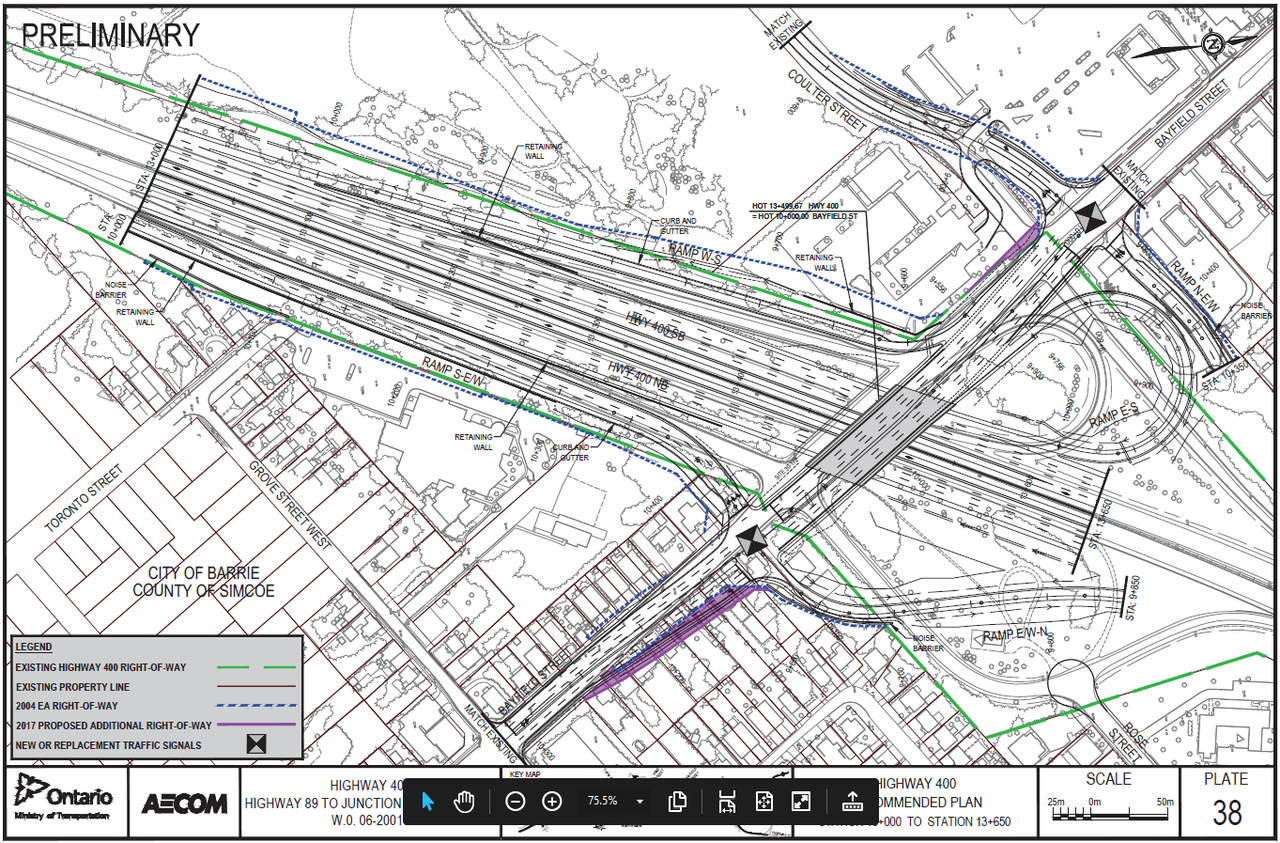The height and width of the screenshot is (843, 1280).
Task: Activate the hand pan tool
Action: pos(464,801)
